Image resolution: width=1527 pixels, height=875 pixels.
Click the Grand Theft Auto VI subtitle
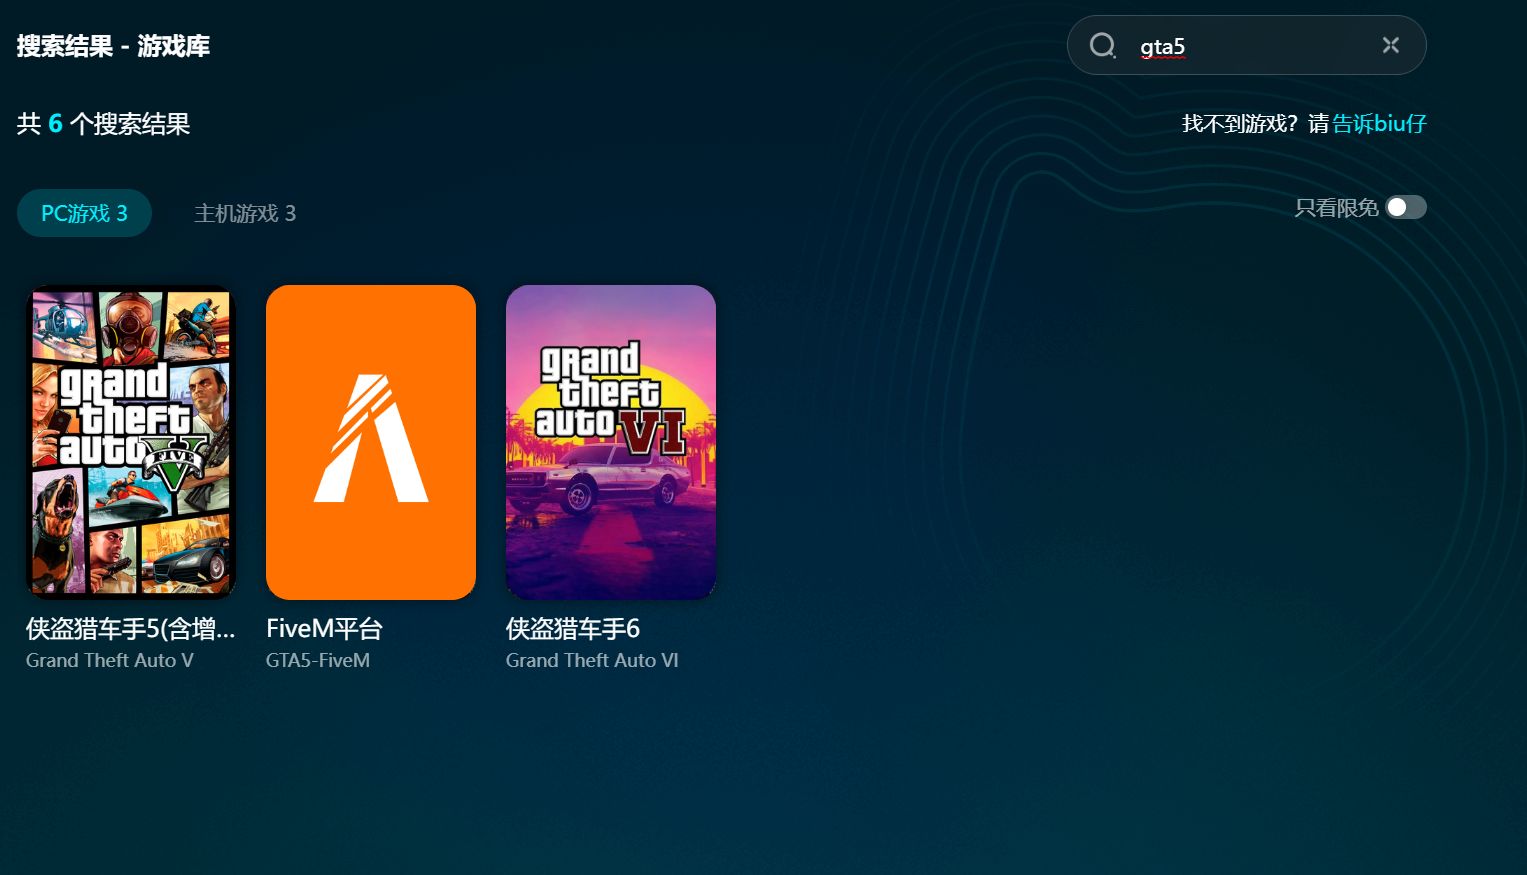point(592,660)
